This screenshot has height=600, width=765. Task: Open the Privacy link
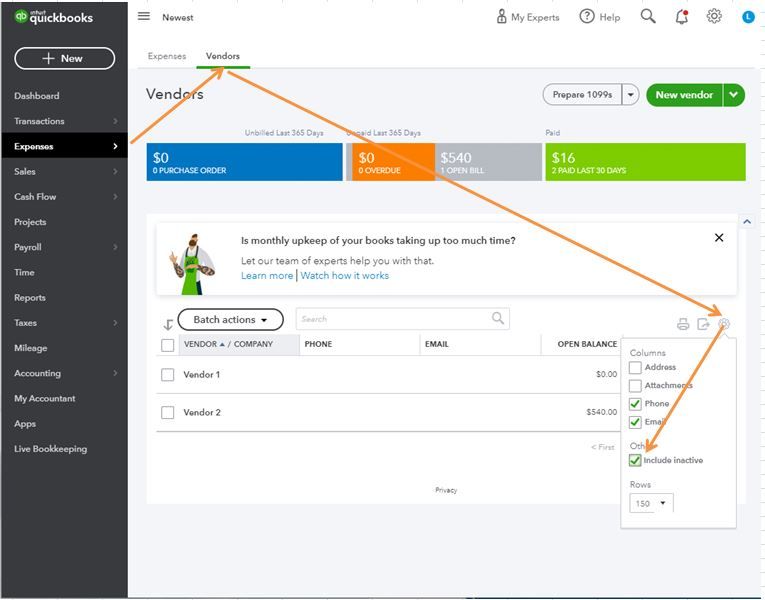tap(446, 490)
